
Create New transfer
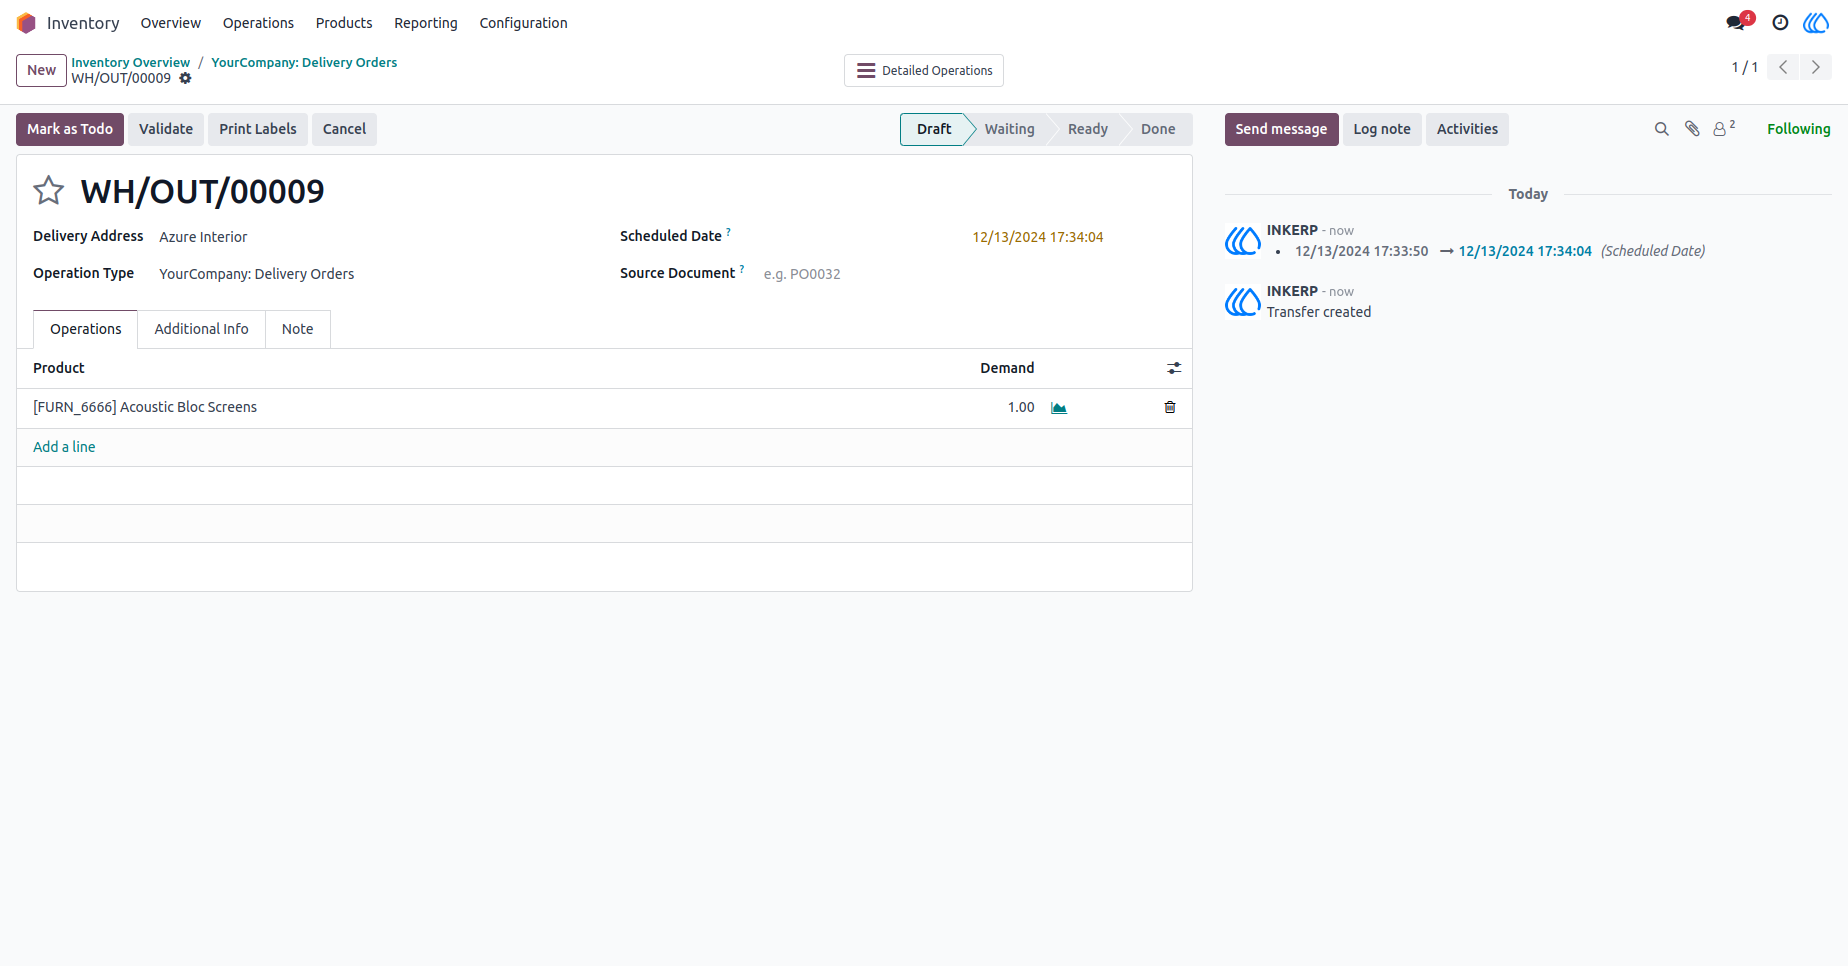coord(41,70)
